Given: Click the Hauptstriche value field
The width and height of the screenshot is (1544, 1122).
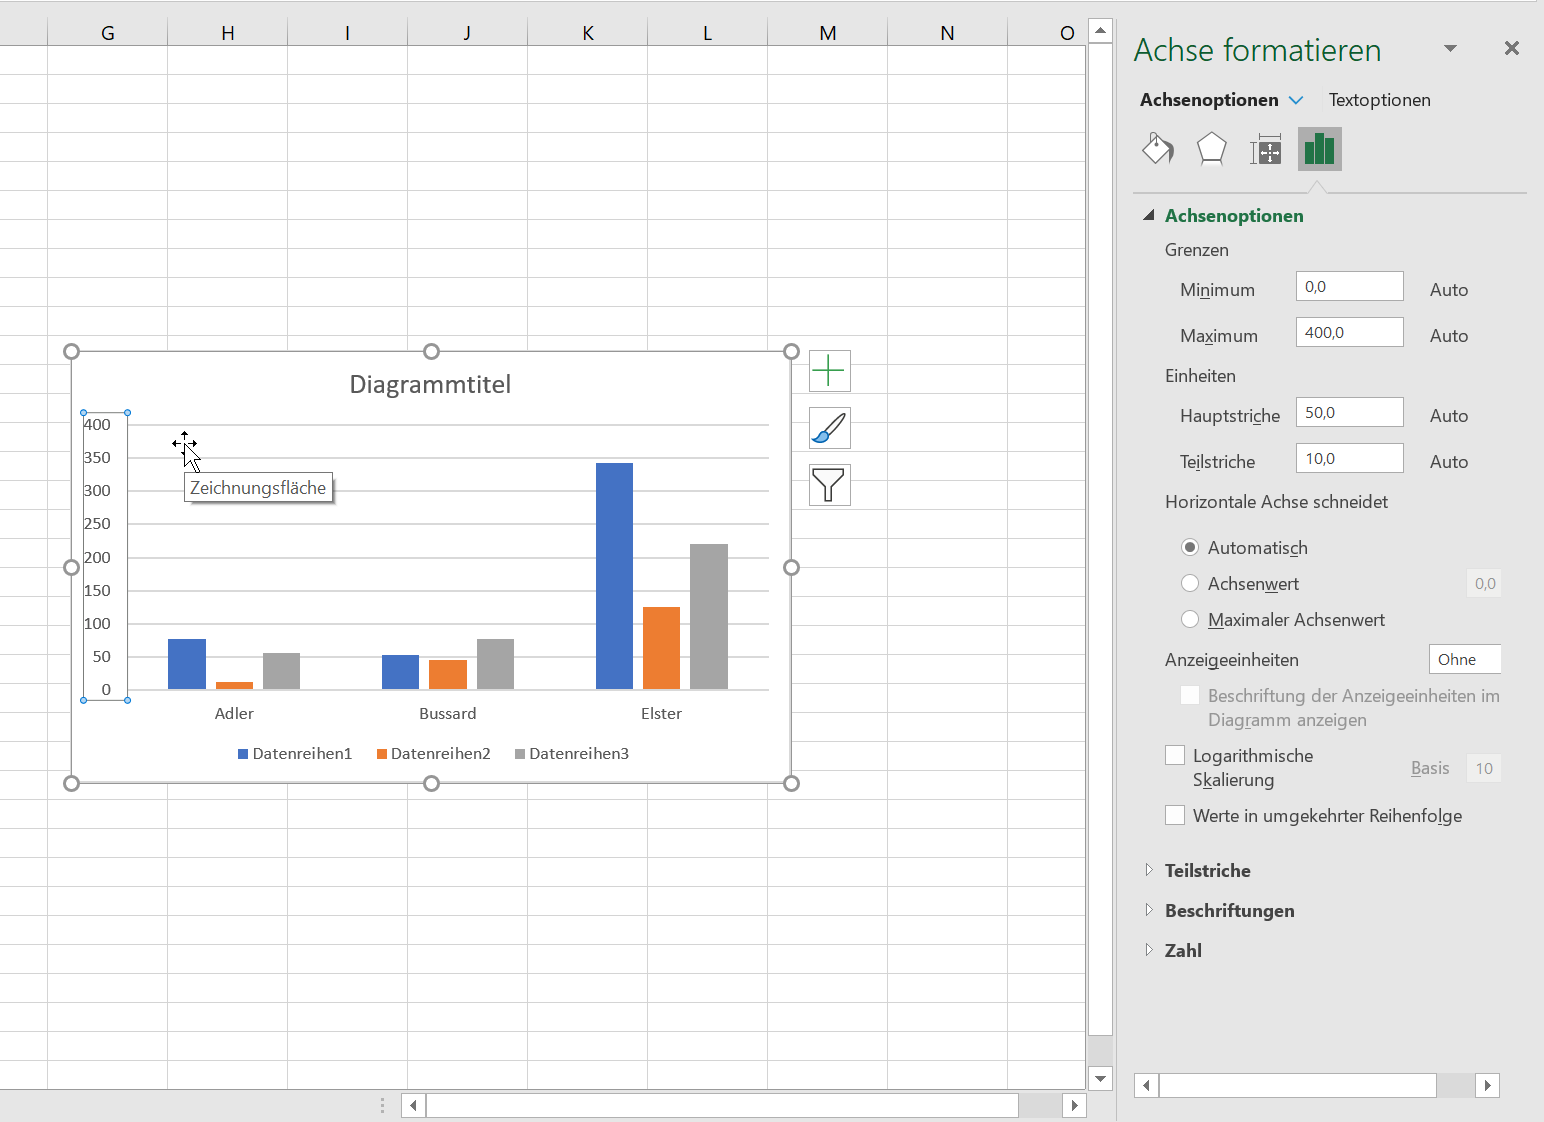Looking at the screenshot, I should coord(1349,412).
